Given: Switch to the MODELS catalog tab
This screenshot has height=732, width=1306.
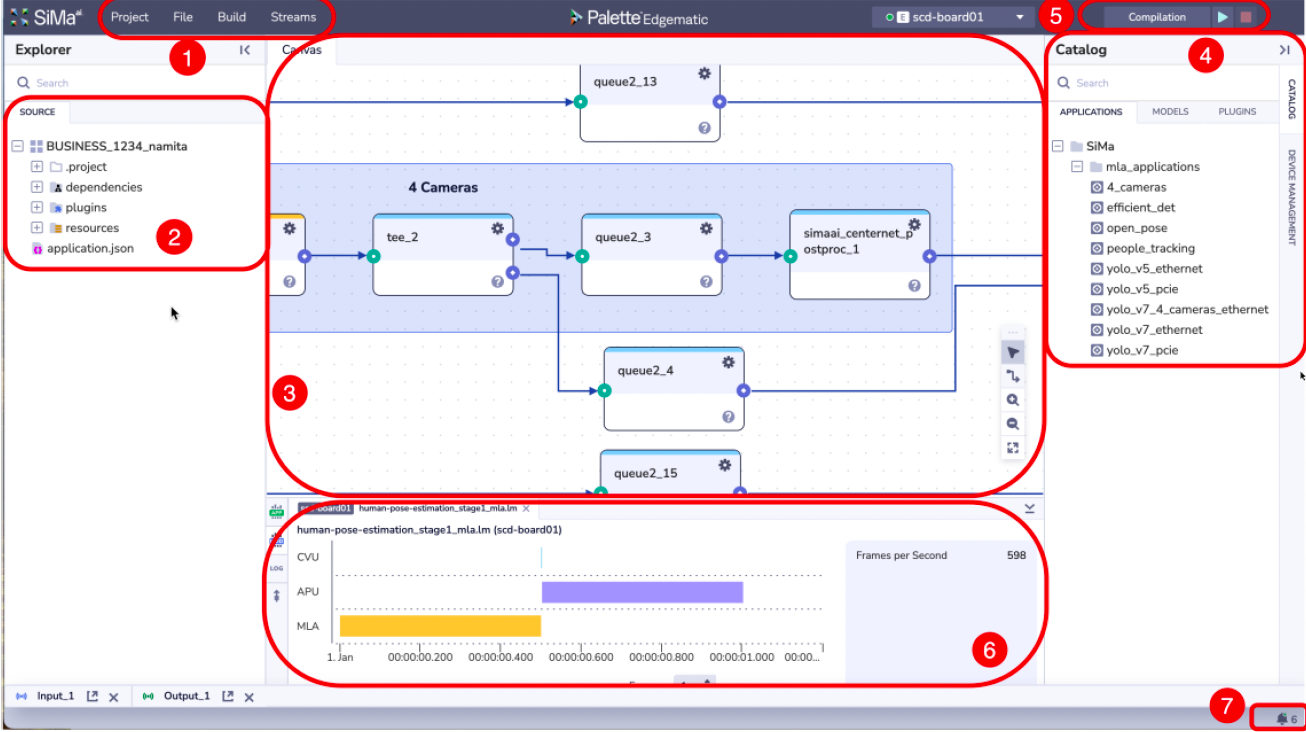Looking at the screenshot, I should tap(1170, 111).
